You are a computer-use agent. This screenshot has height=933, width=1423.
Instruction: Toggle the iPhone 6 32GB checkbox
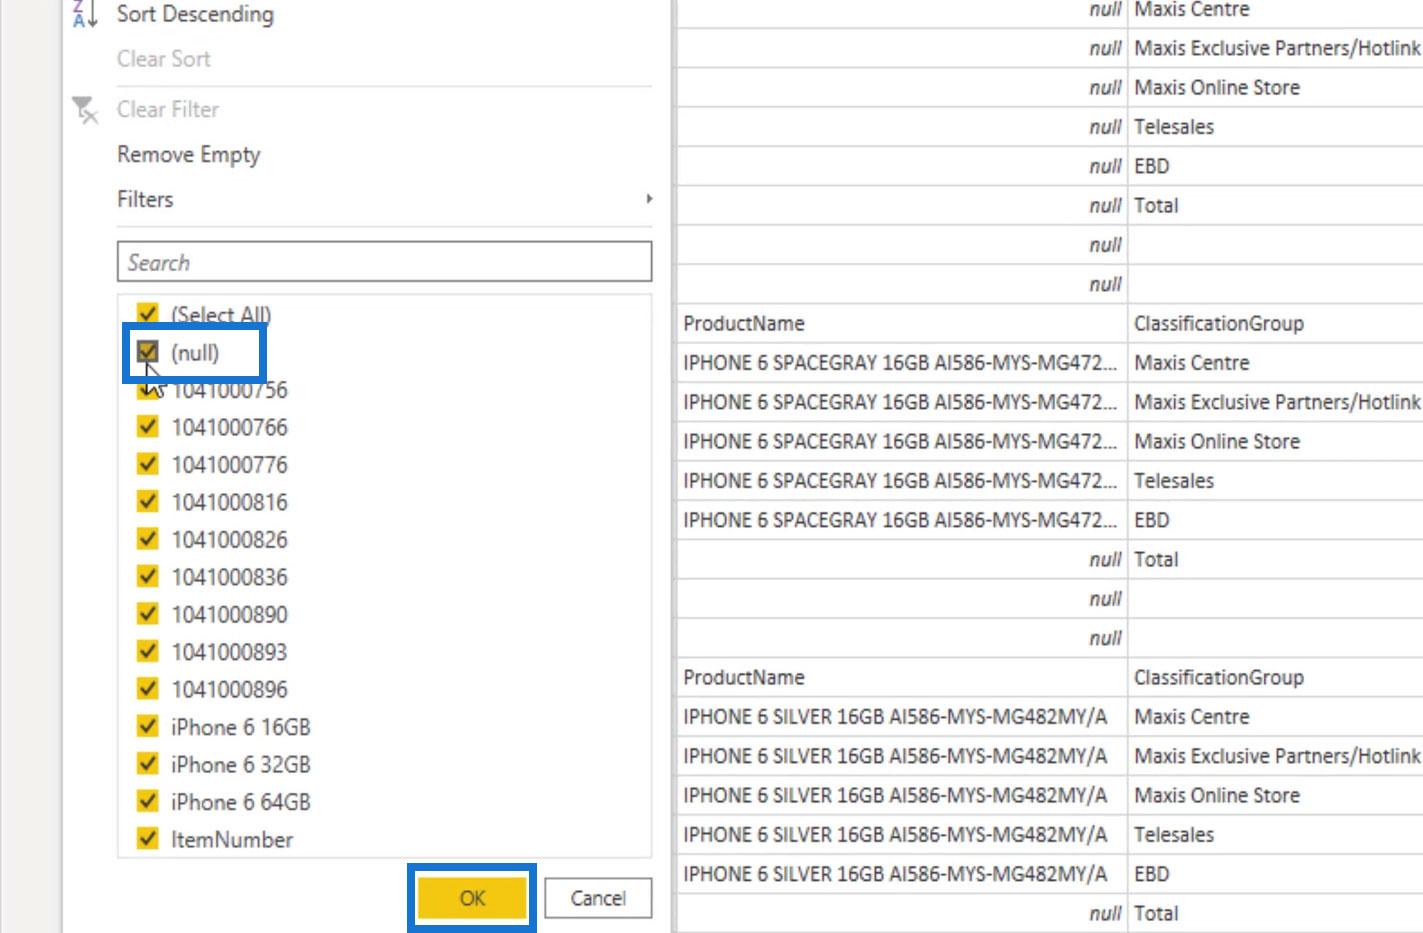[148, 764]
